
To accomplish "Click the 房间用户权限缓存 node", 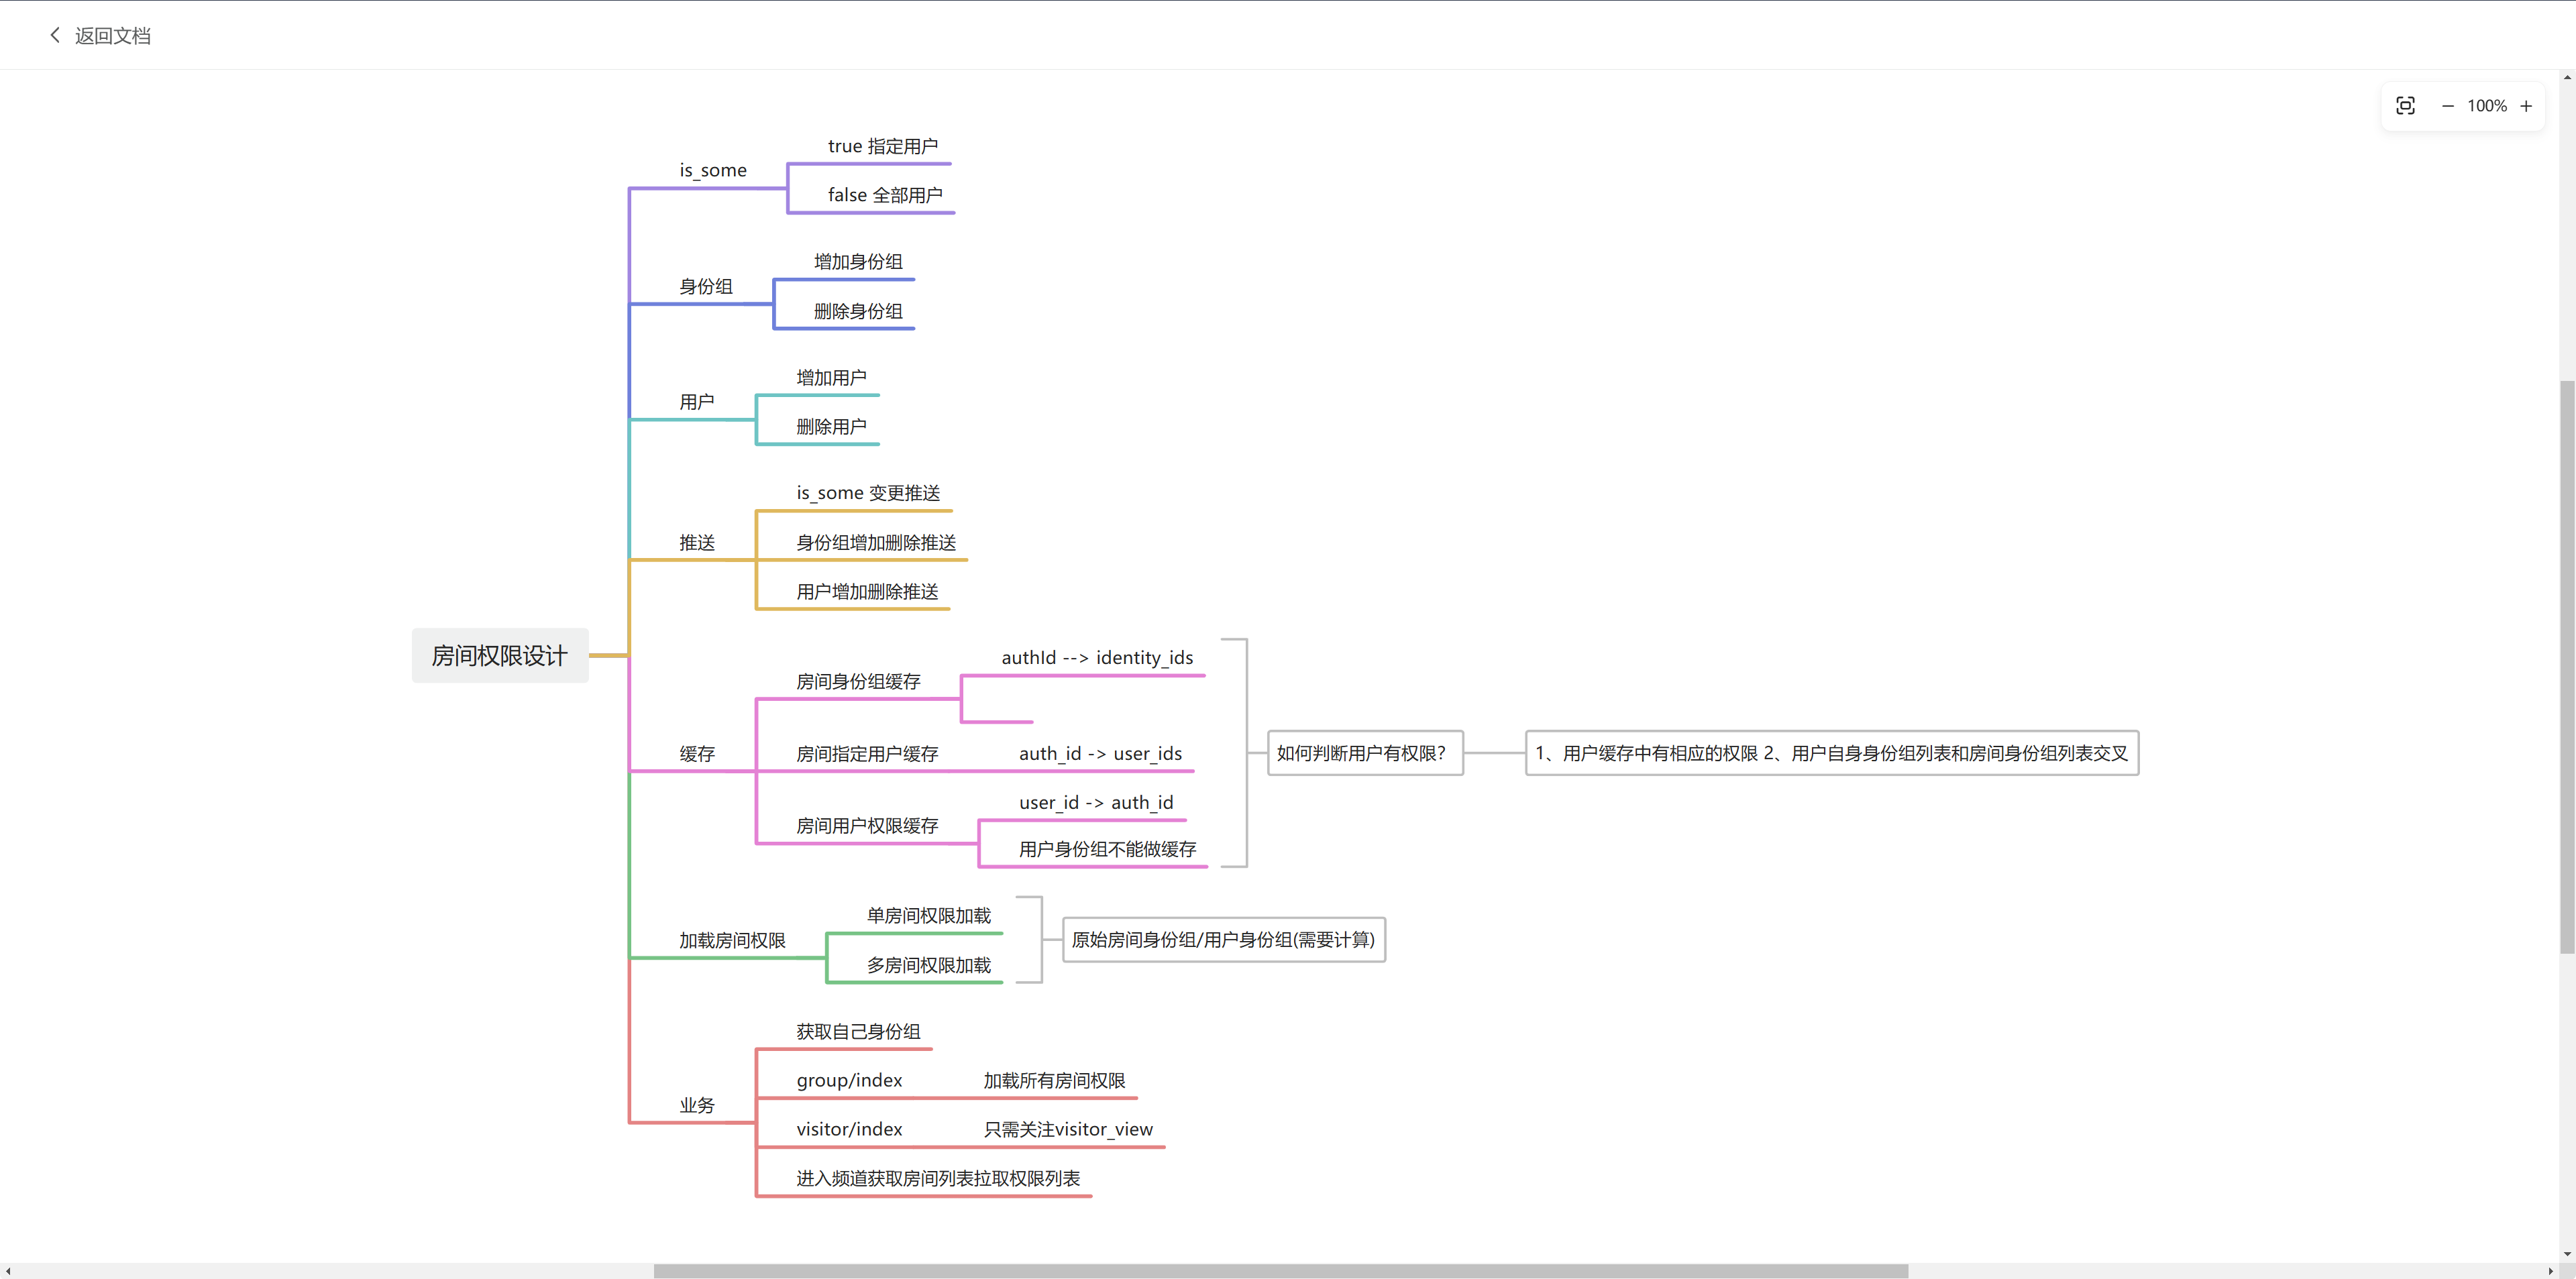I will pyautogui.click(x=867, y=826).
